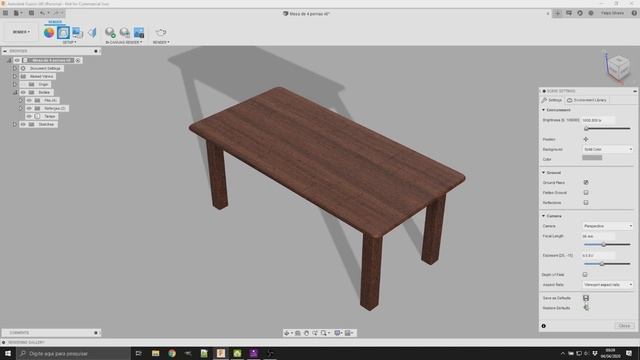
Task: Undo the last action
Action: pos(42,13)
